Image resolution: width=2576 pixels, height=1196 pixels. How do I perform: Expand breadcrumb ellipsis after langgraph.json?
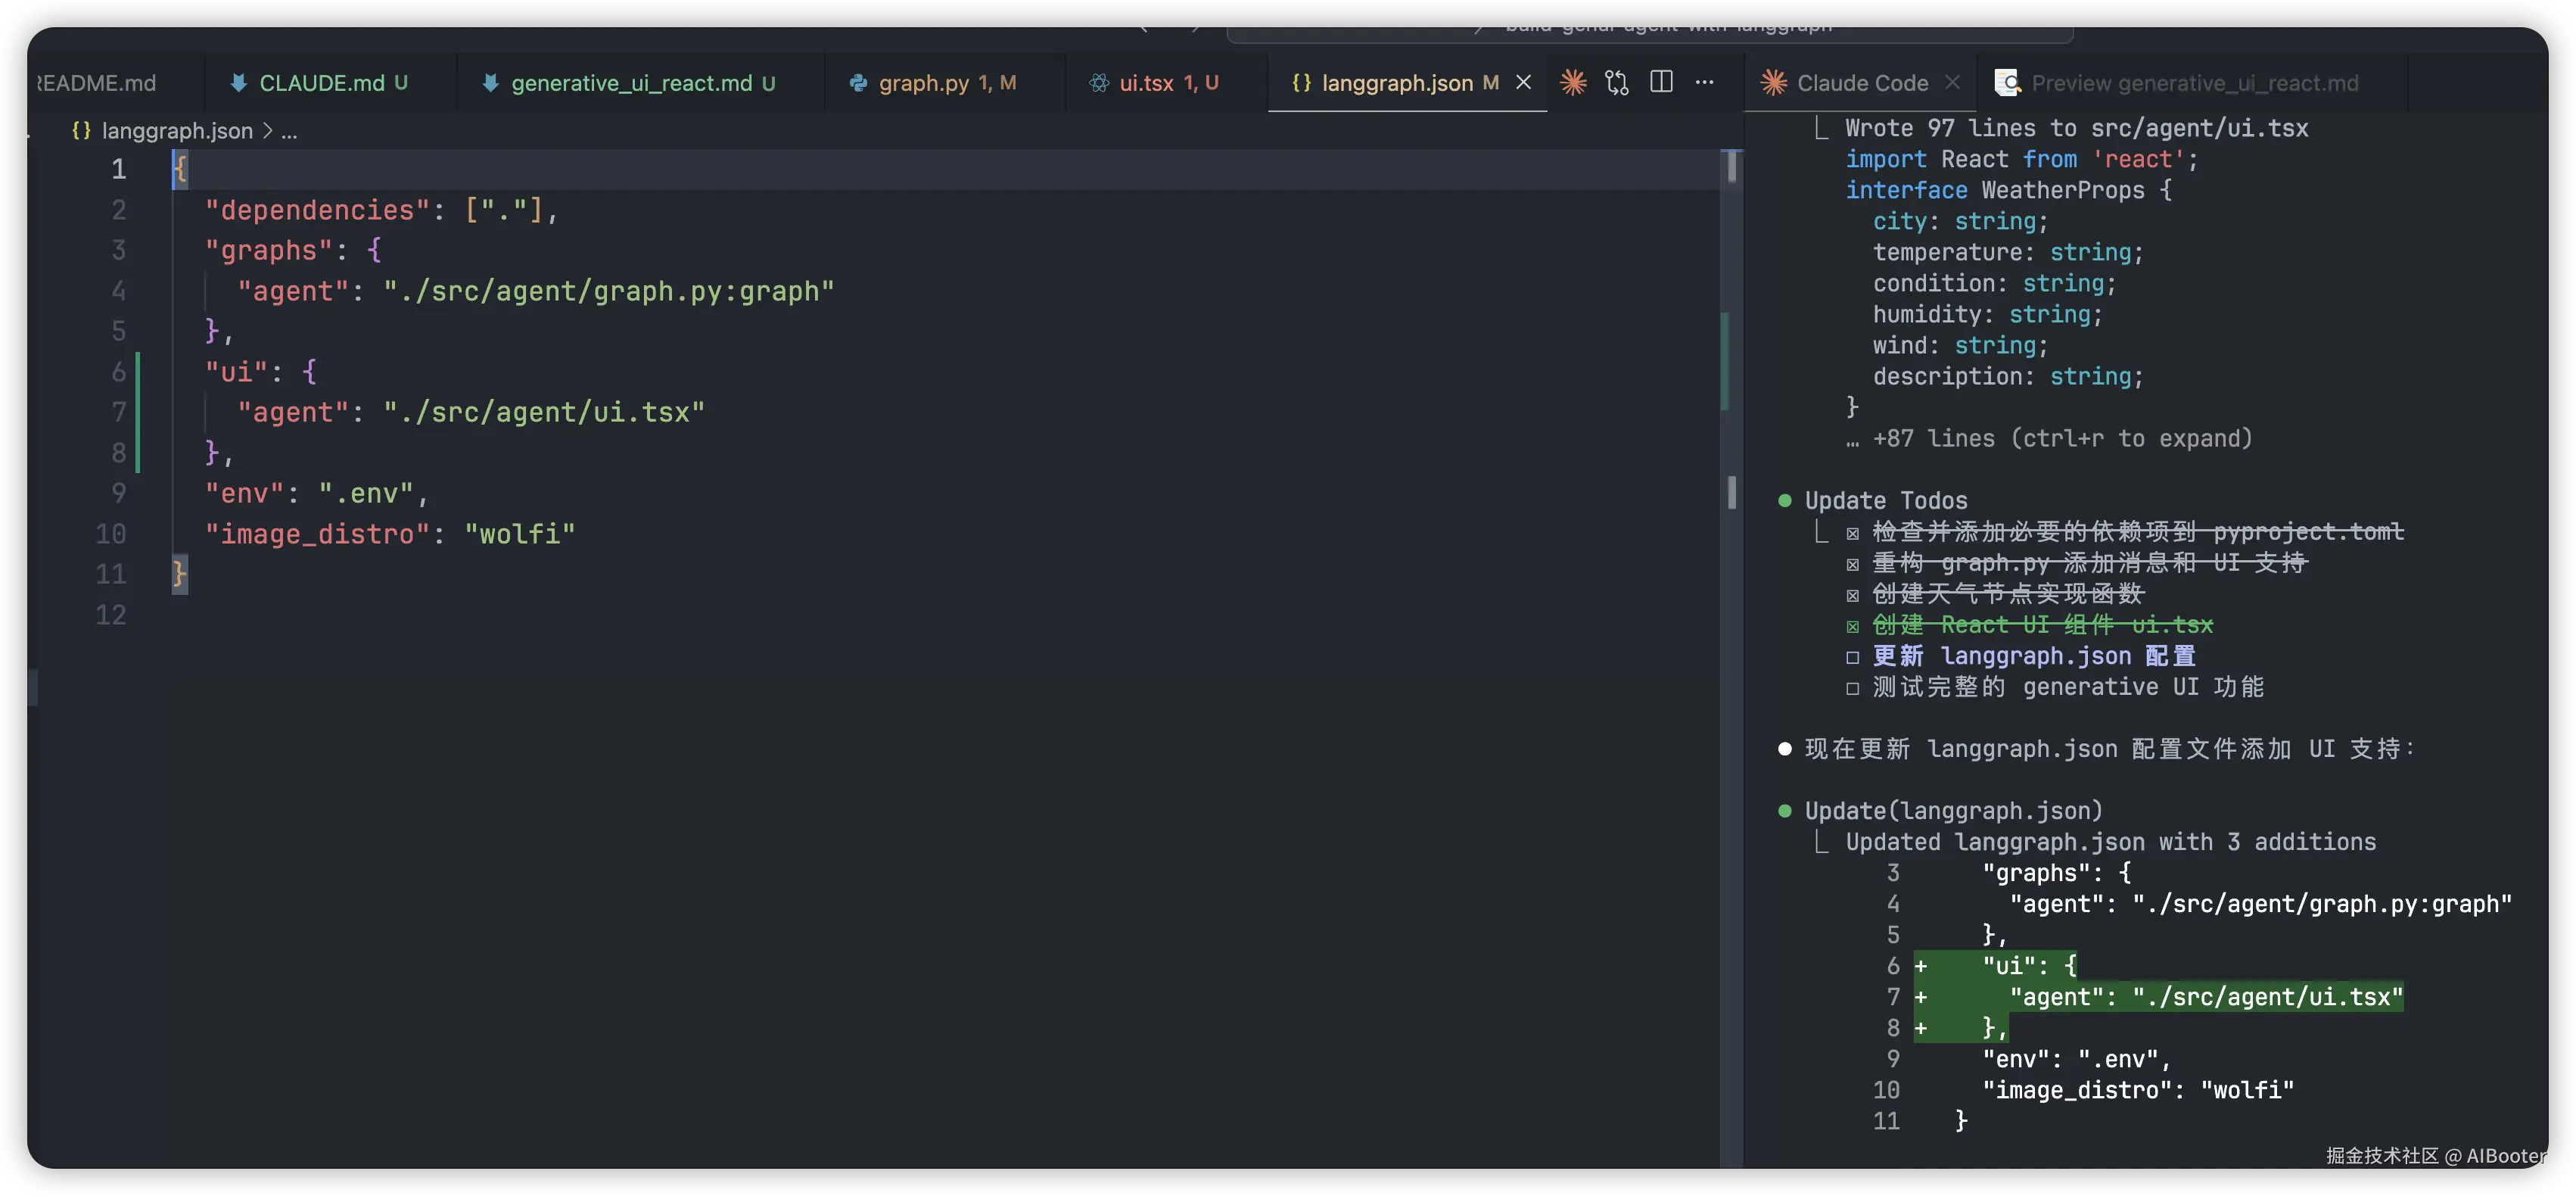(x=289, y=131)
